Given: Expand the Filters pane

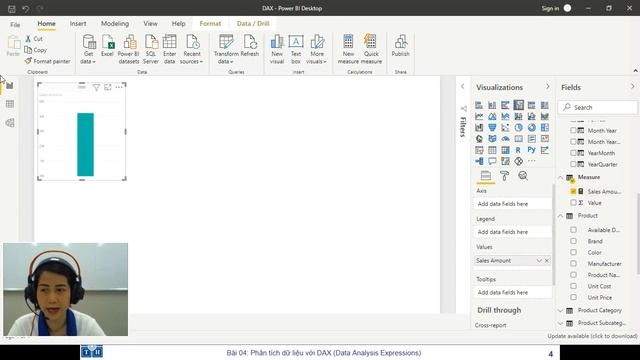Looking at the screenshot, I should pyautogui.click(x=462, y=87).
